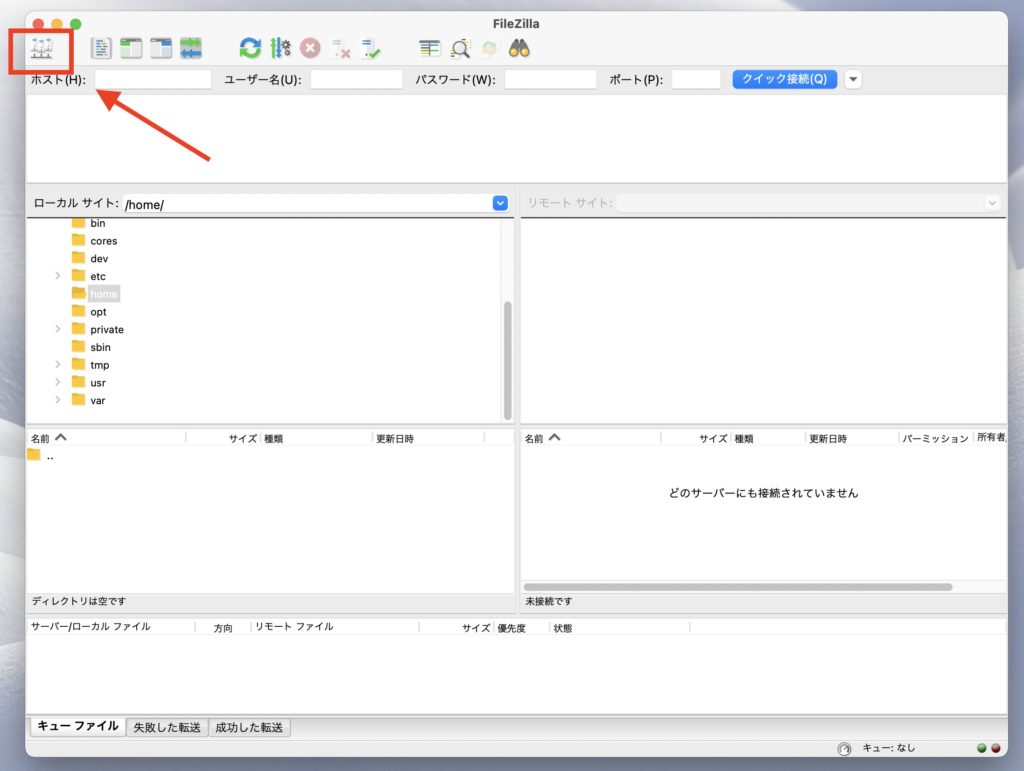Image resolution: width=1024 pixels, height=771 pixels.
Task: Click the reconnect to last server icon
Action: pyautogui.click(x=371, y=48)
